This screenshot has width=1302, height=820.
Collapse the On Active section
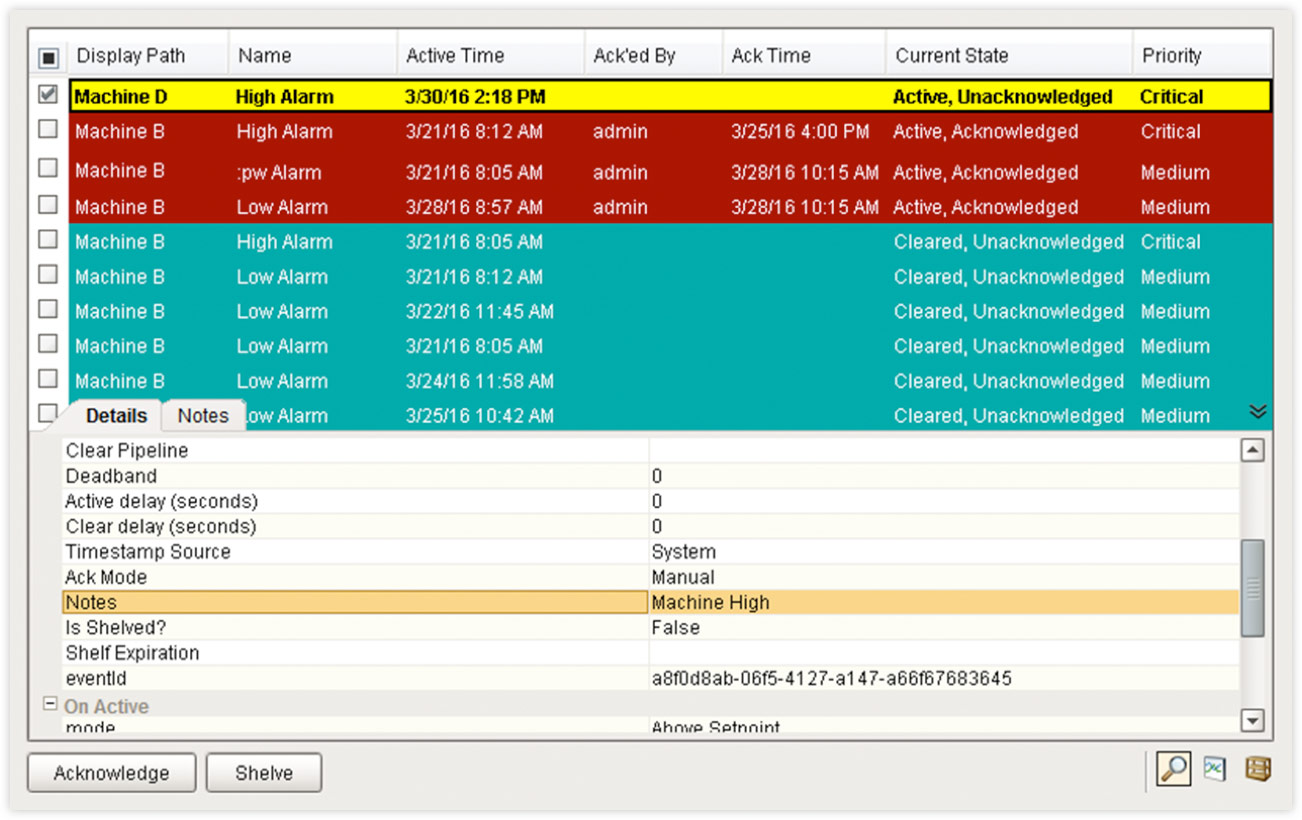point(49,705)
